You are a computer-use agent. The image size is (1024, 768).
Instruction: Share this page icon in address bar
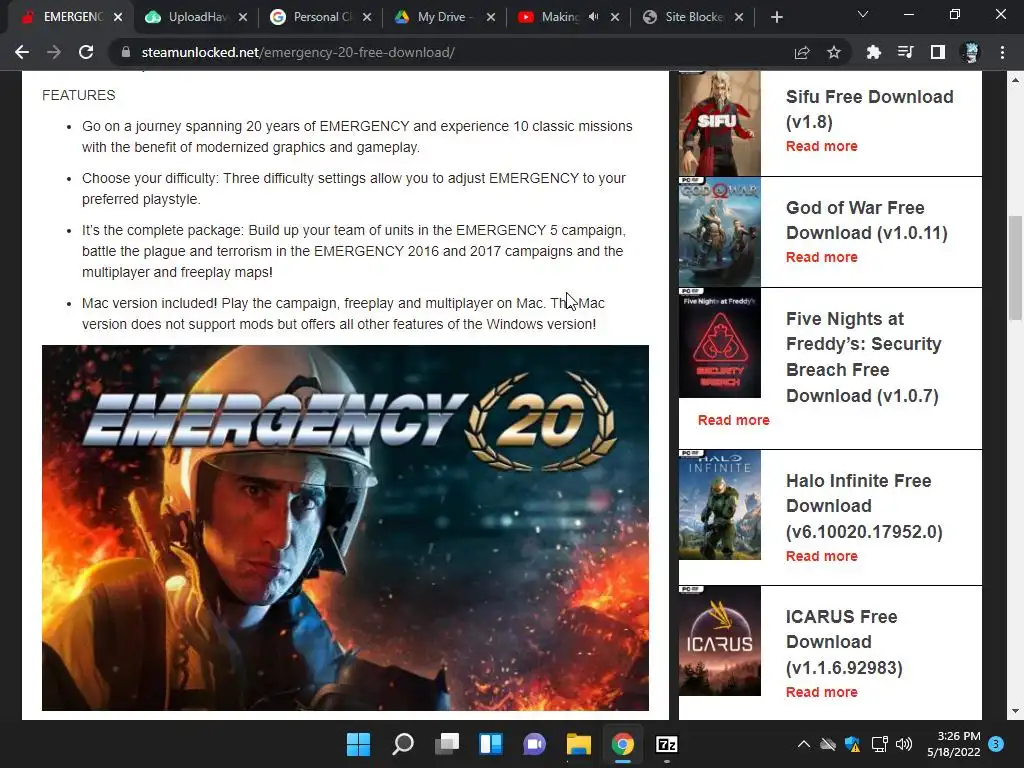pyautogui.click(x=802, y=52)
